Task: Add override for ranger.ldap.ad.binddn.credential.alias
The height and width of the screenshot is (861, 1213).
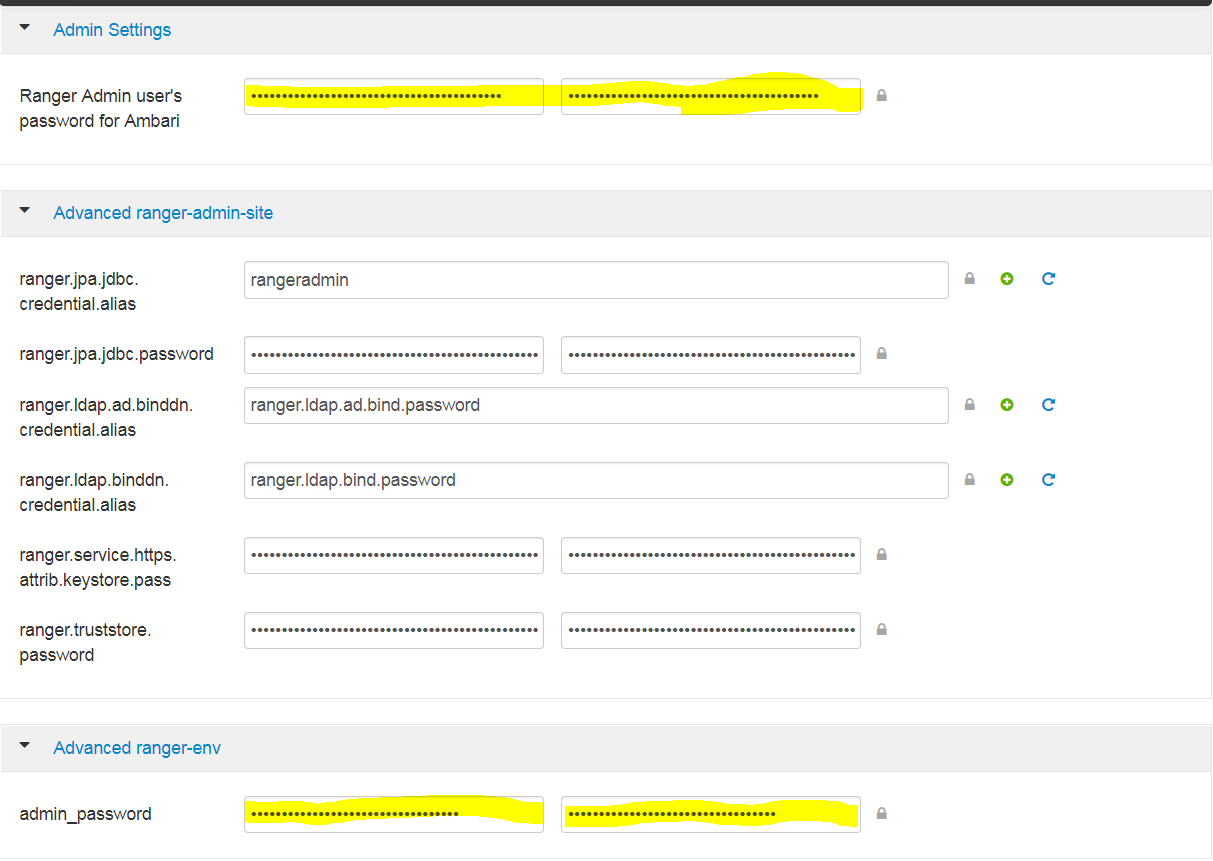Action: click(x=1007, y=404)
